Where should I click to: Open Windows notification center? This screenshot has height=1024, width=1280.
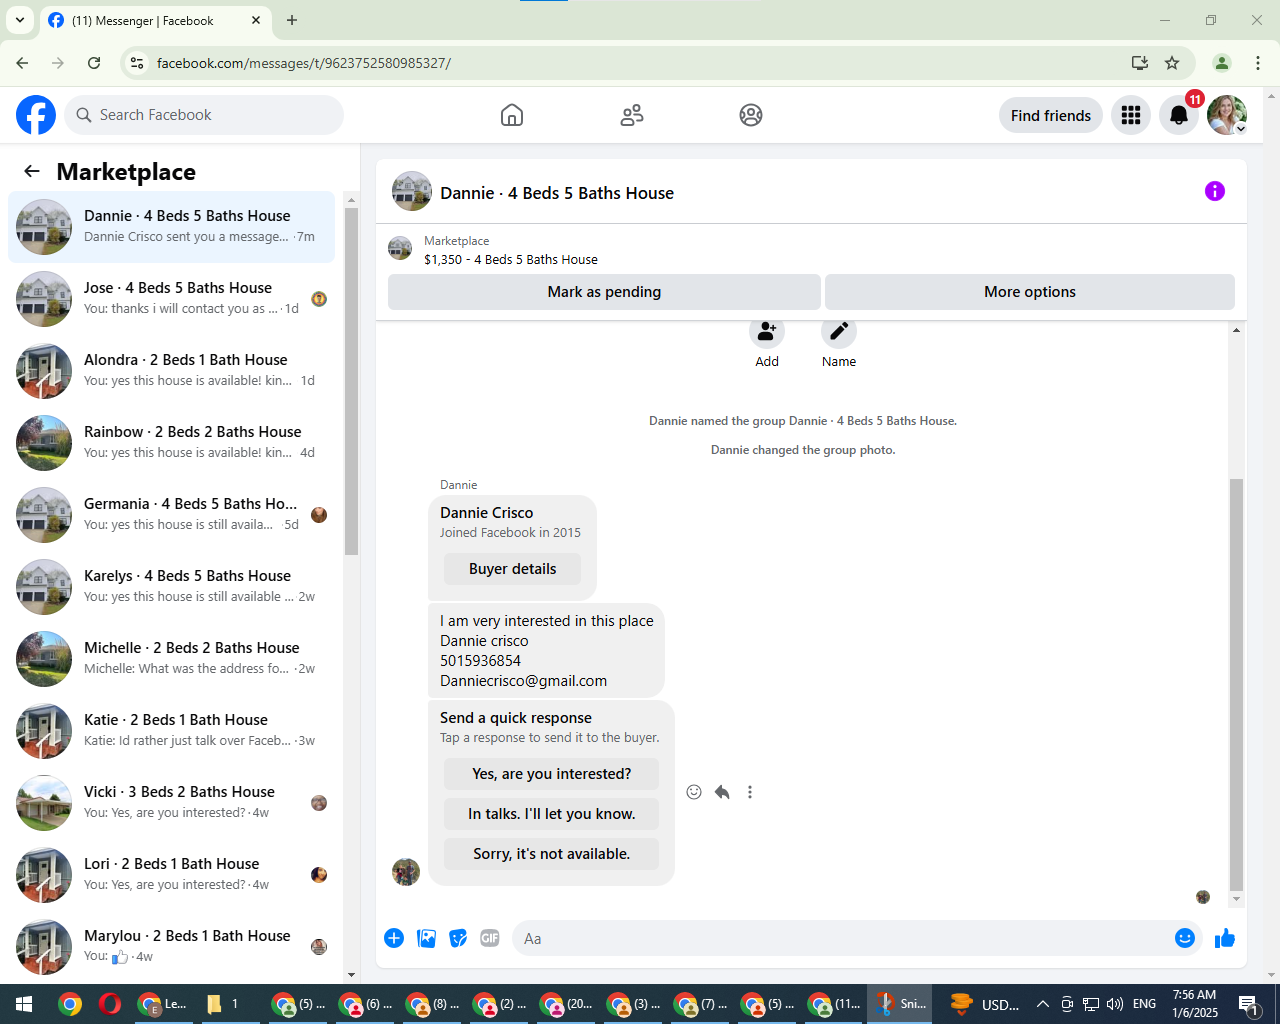(x=1249, y=1004)
